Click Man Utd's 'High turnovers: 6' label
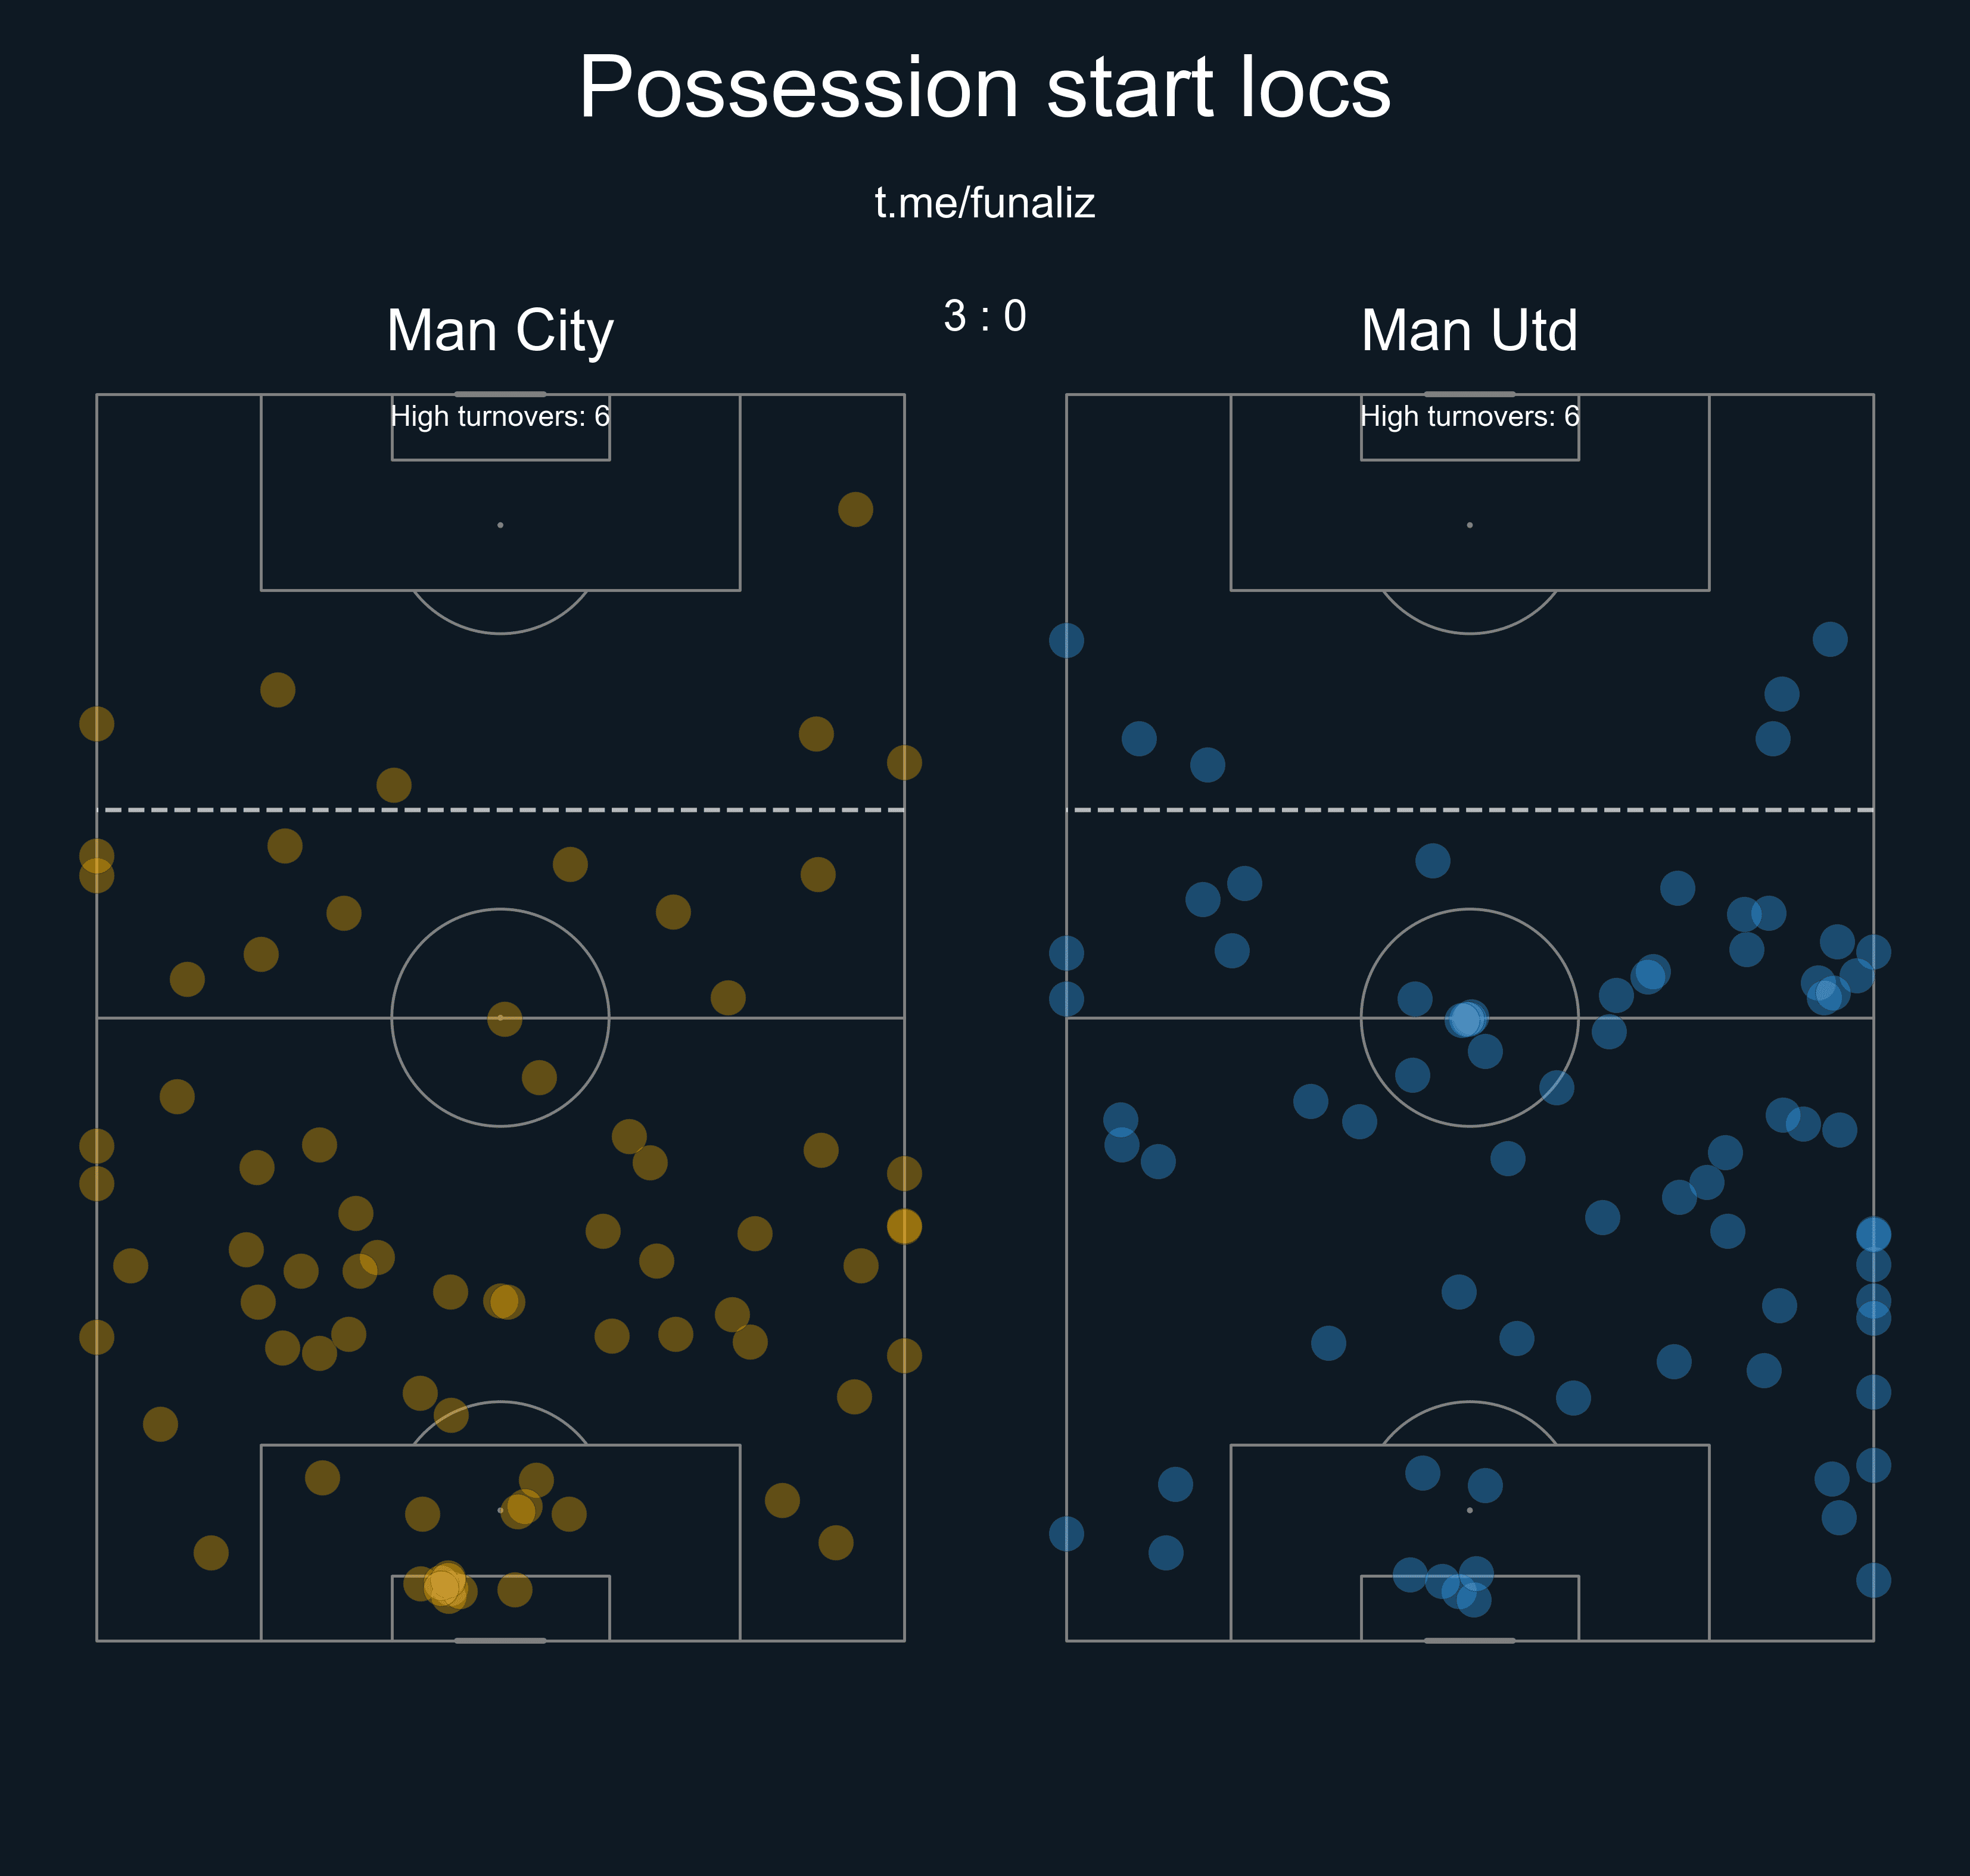Image resolution: width=1970 pixels, height=1876 pixels. [x=1469, y=416]
